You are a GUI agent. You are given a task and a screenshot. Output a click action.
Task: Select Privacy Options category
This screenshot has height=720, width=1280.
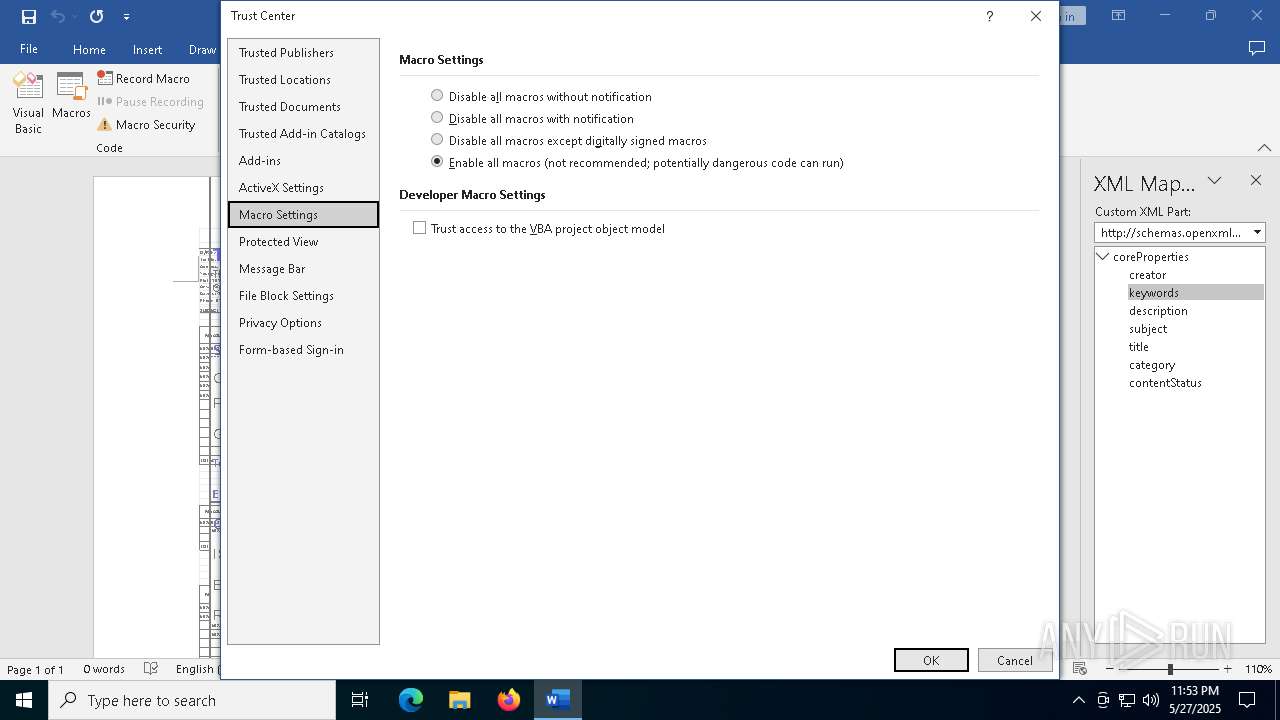pyautogui.click(x=303, y=323)
